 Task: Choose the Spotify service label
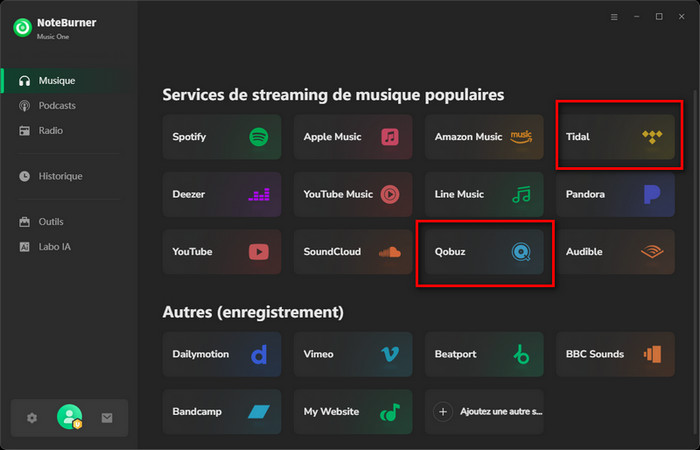(x=189, y=137)
